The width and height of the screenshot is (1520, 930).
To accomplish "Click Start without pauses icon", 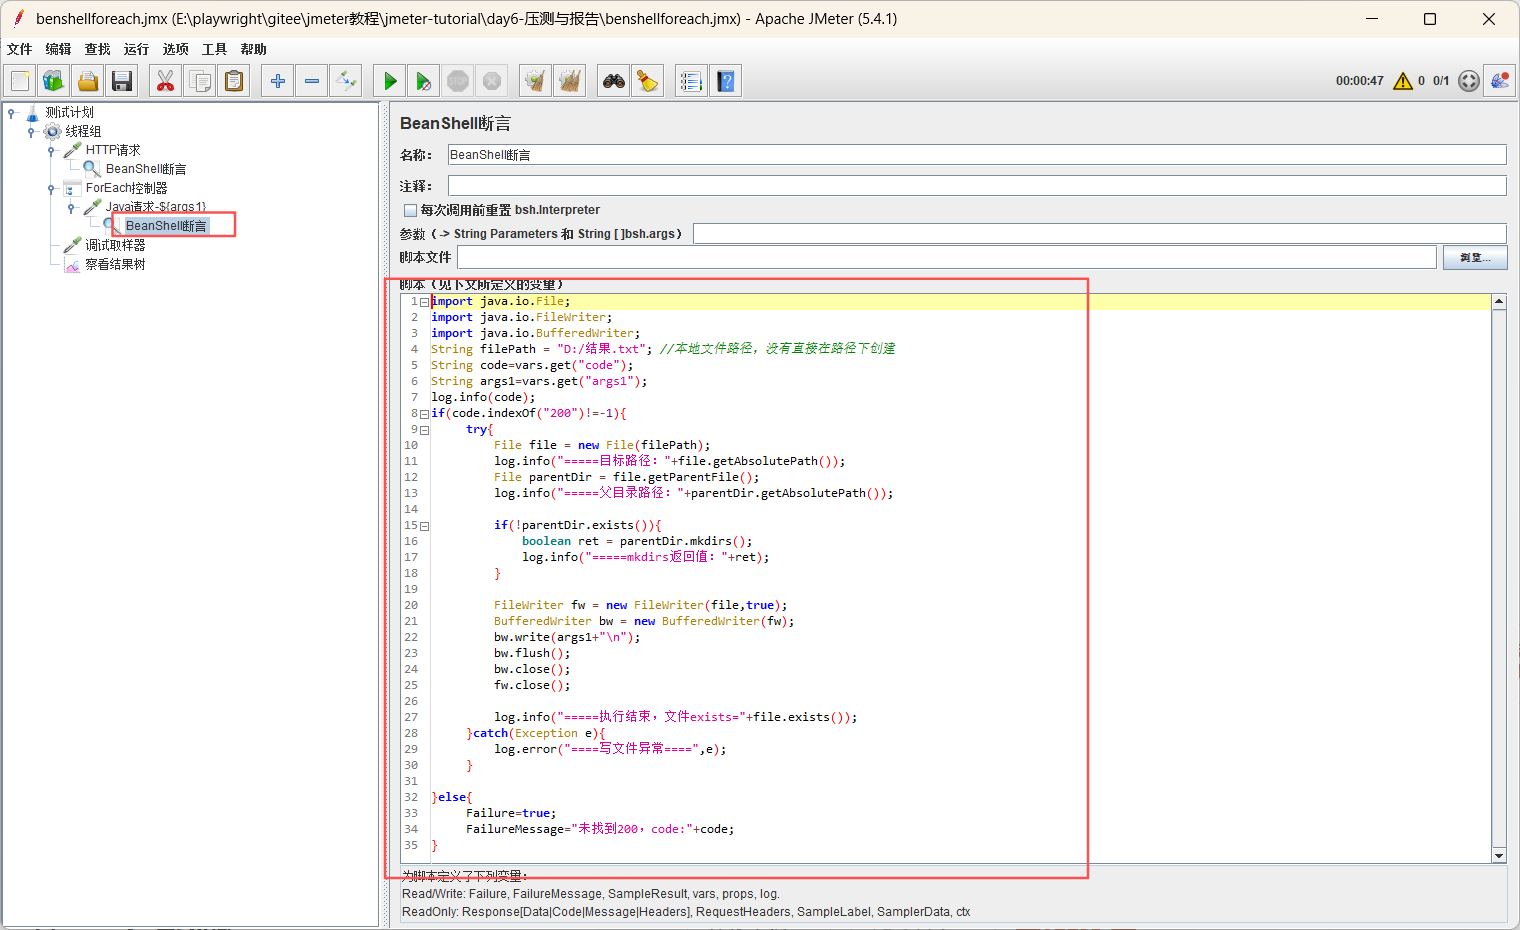I will (x=424, y=81).
